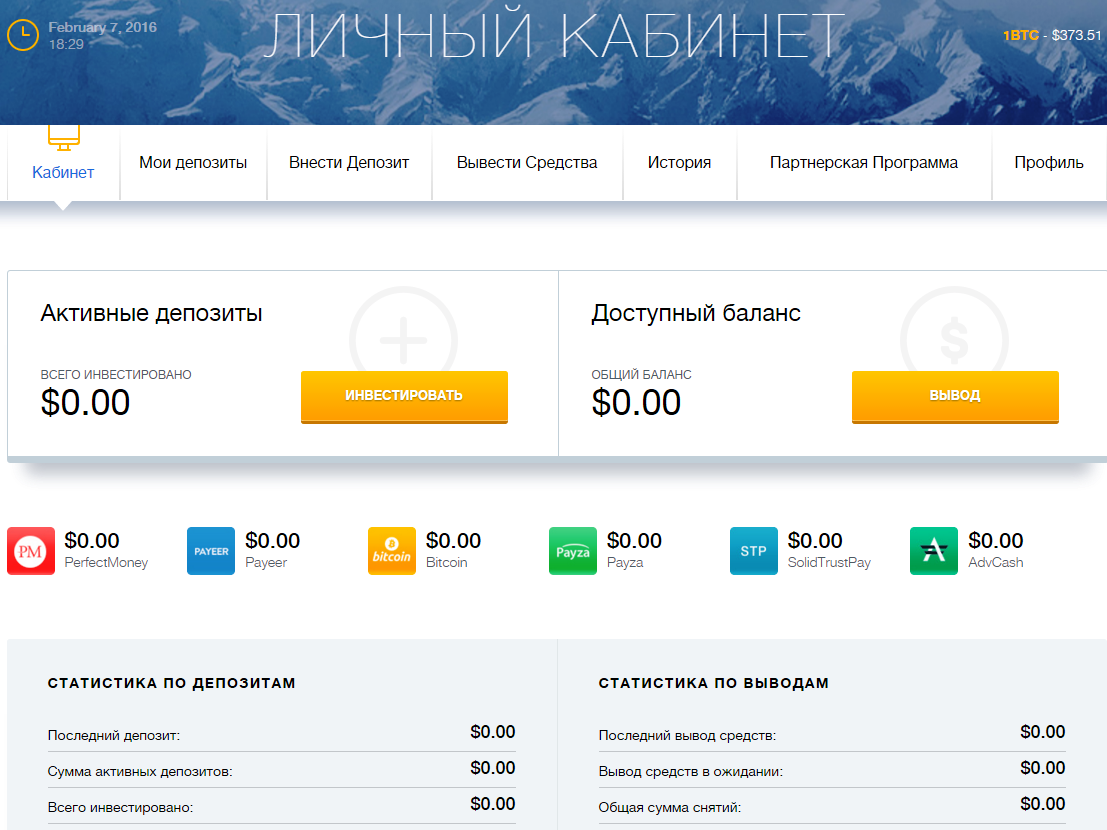Open the История tab
The width and height of the screenshot is (1107, 830).
[x=679, y=163]
